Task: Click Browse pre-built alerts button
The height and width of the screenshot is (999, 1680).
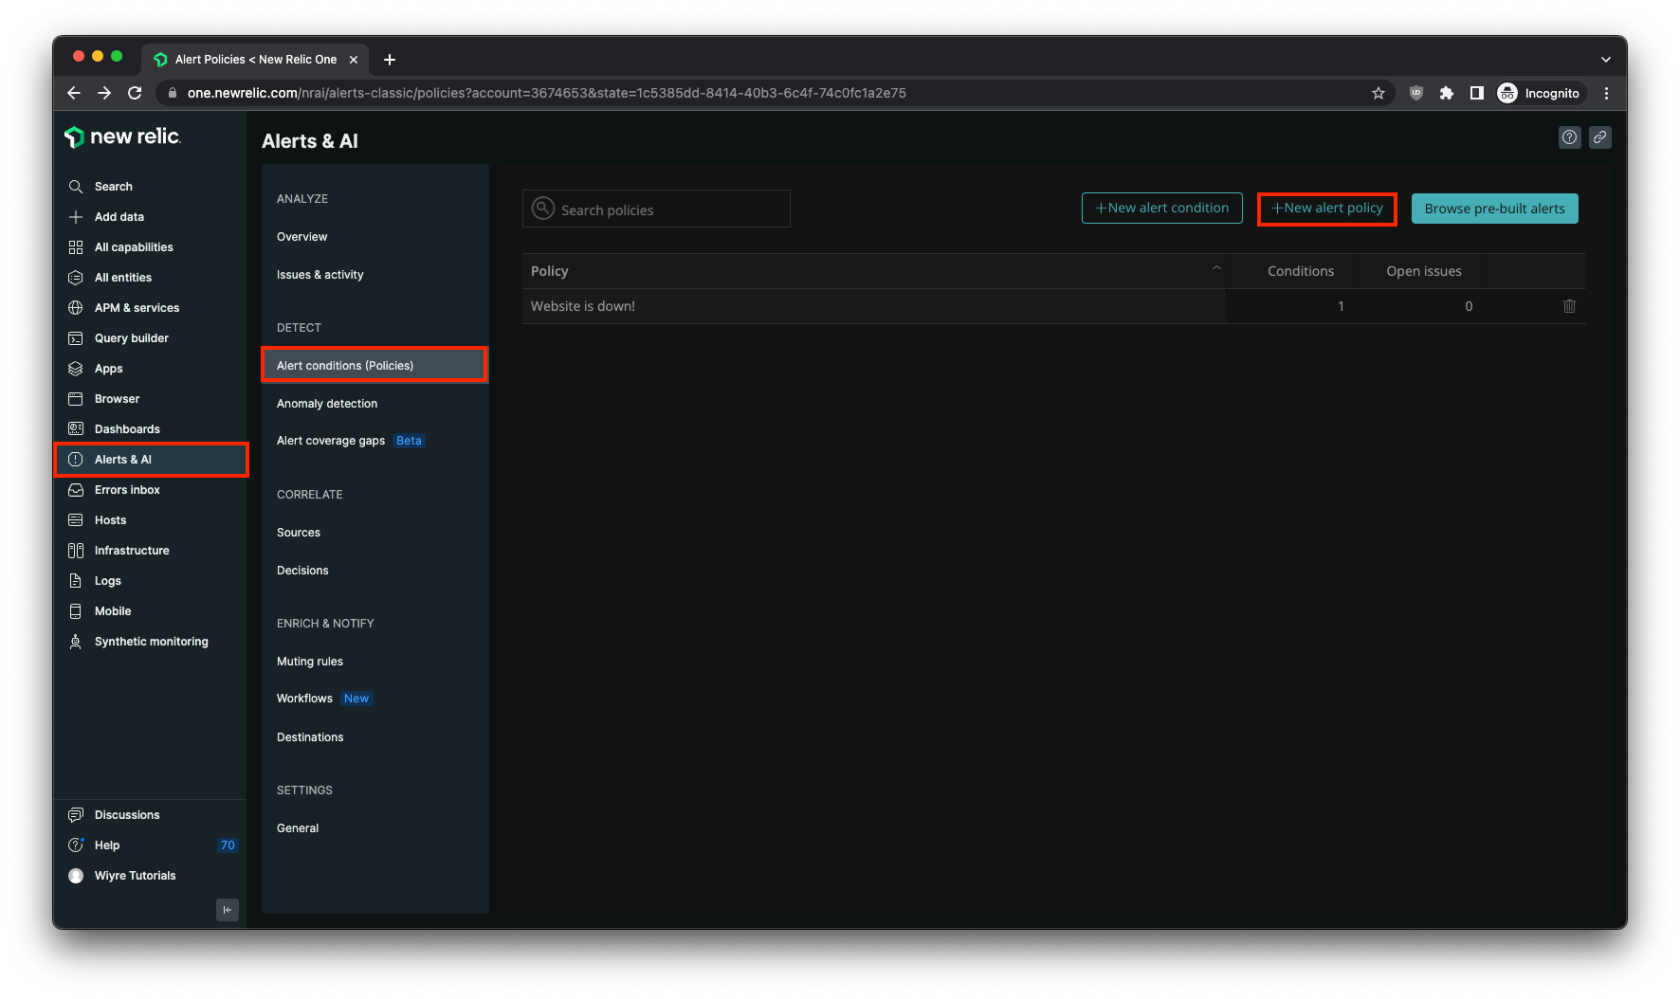Action: coord(1494,208)
